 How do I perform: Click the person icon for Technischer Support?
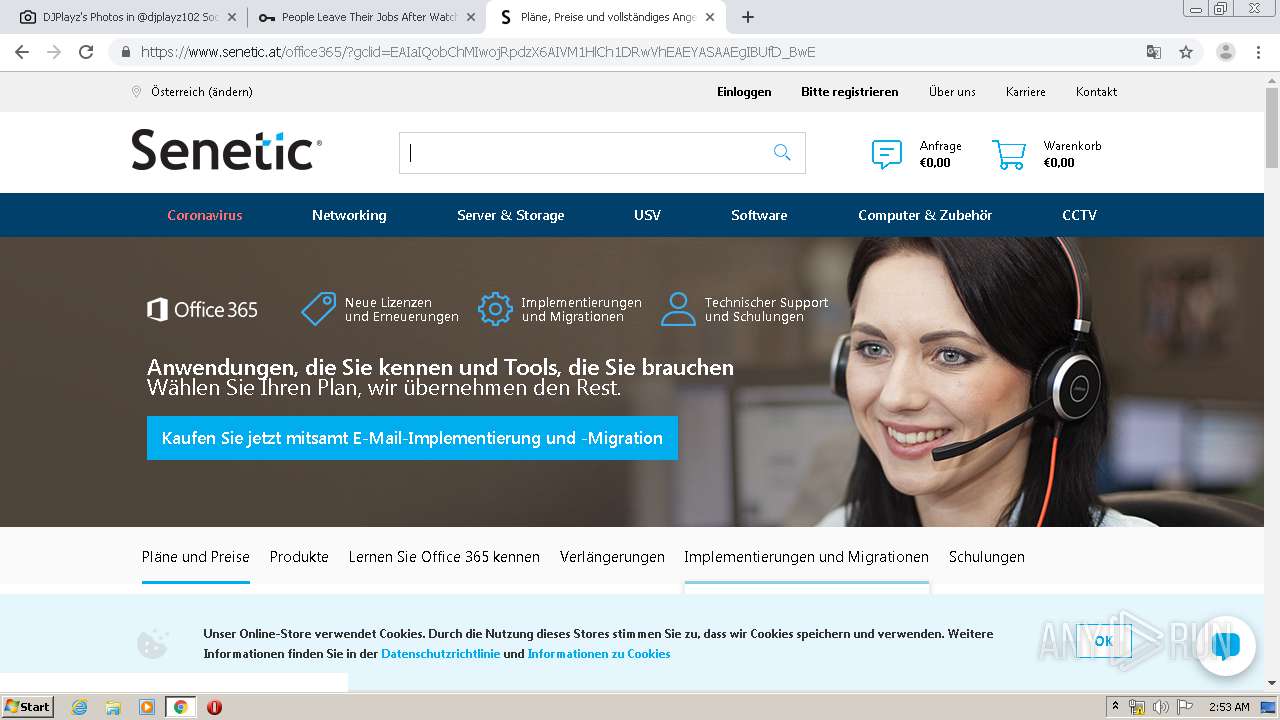point(678,309)
